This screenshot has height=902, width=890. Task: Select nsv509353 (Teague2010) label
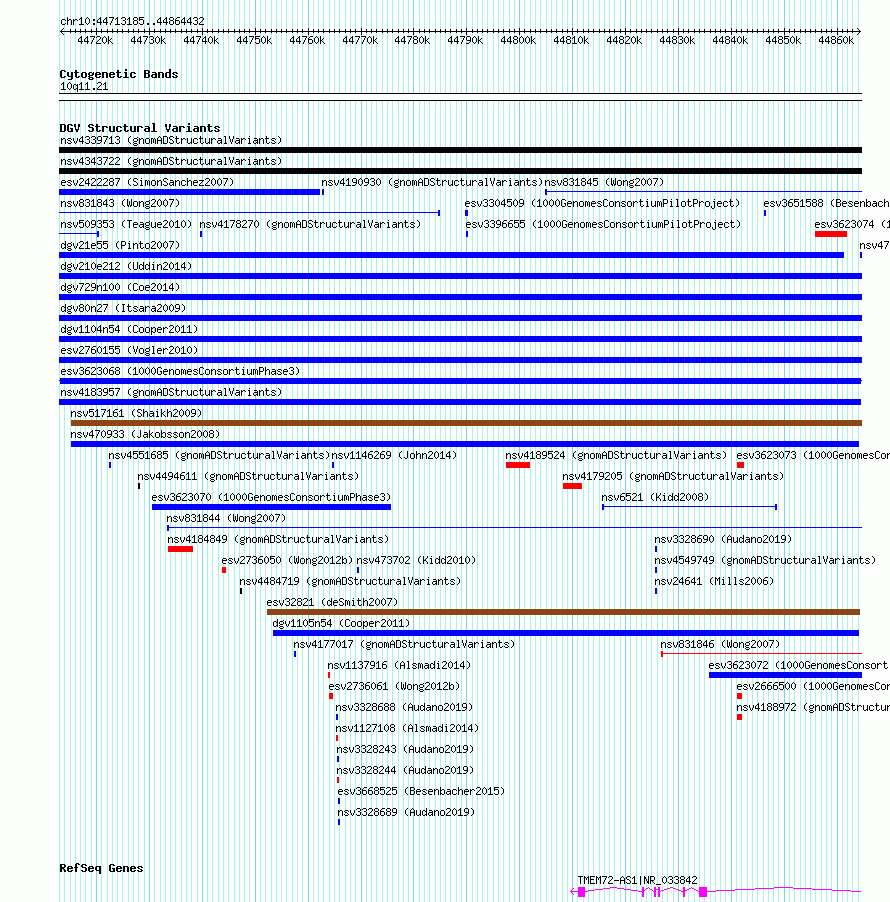[x=126, y=224]
